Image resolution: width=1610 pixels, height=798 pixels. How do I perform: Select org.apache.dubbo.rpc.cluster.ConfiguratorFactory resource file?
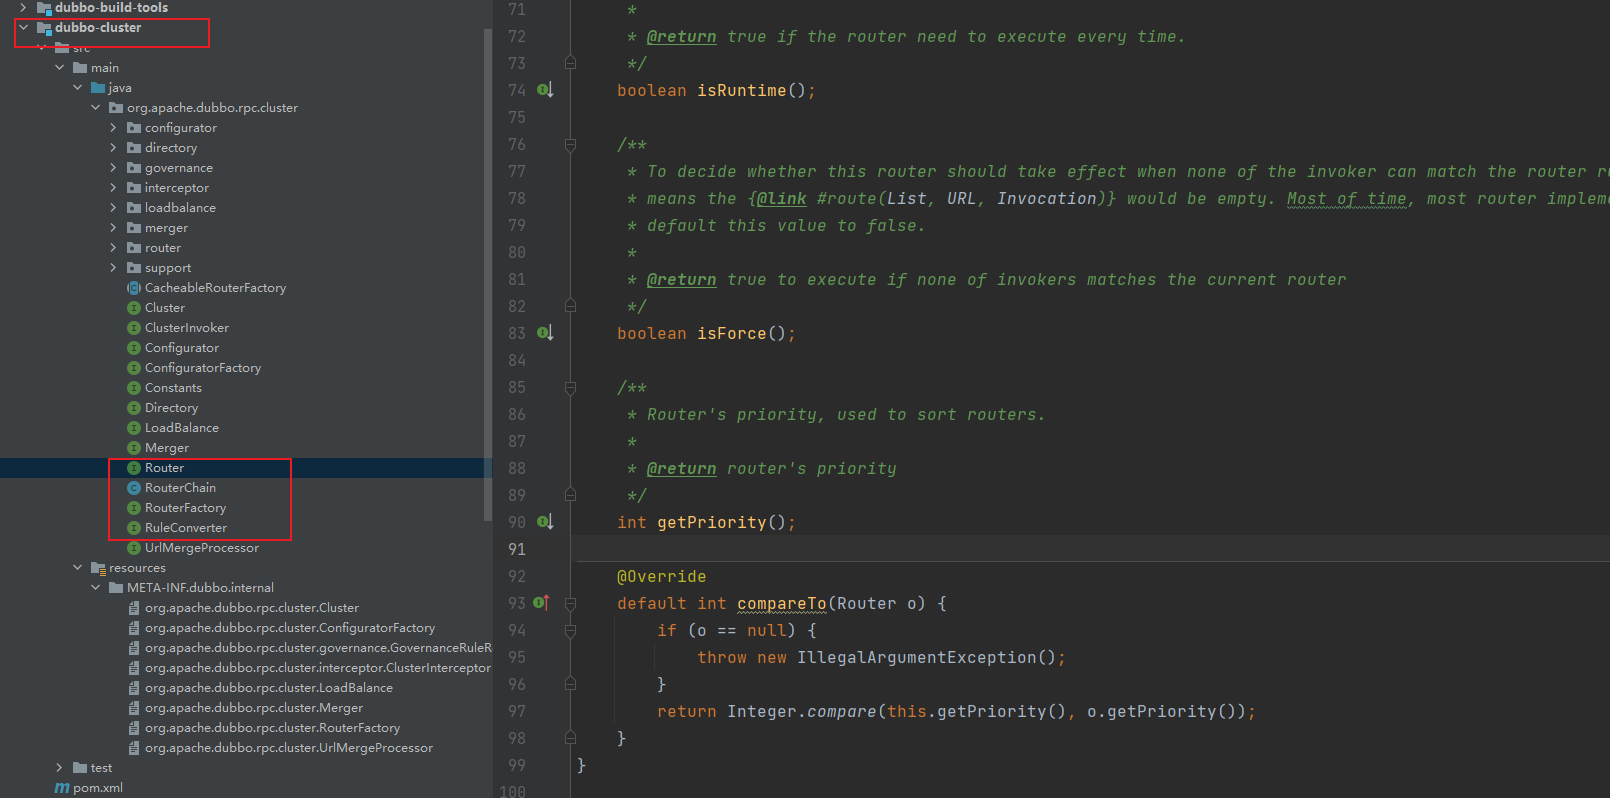[290, 628]
